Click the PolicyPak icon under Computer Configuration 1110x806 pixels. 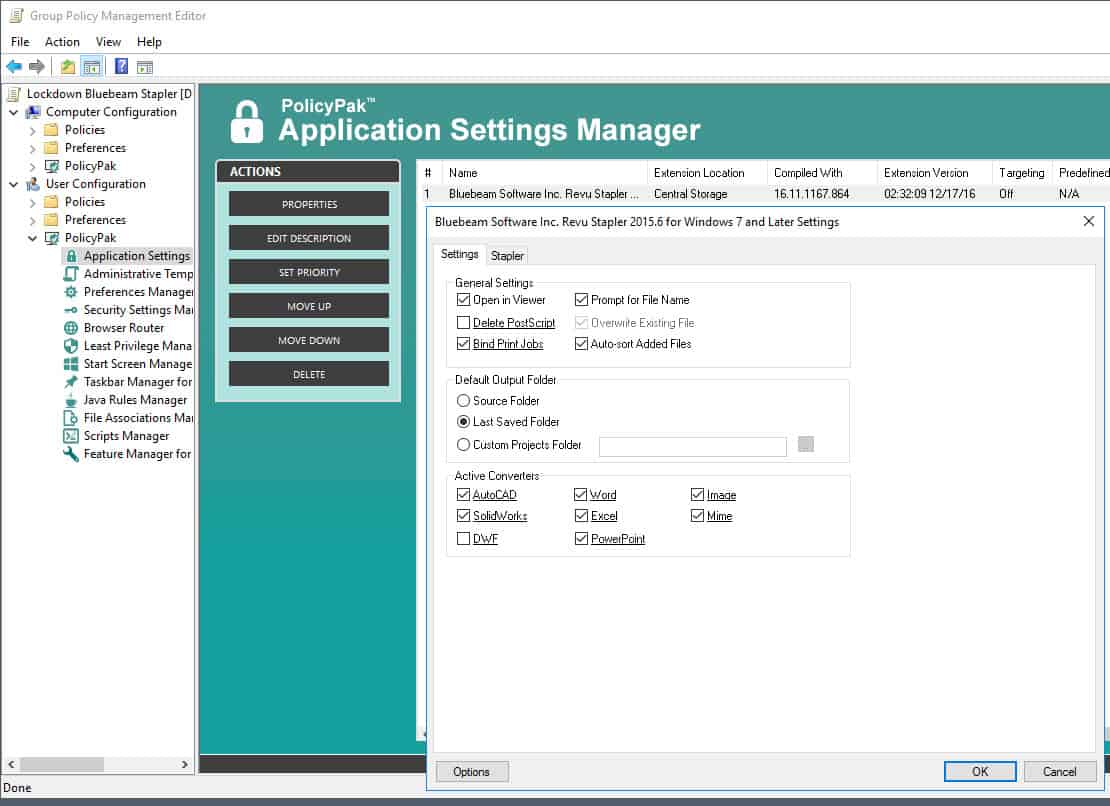(52, 166)
